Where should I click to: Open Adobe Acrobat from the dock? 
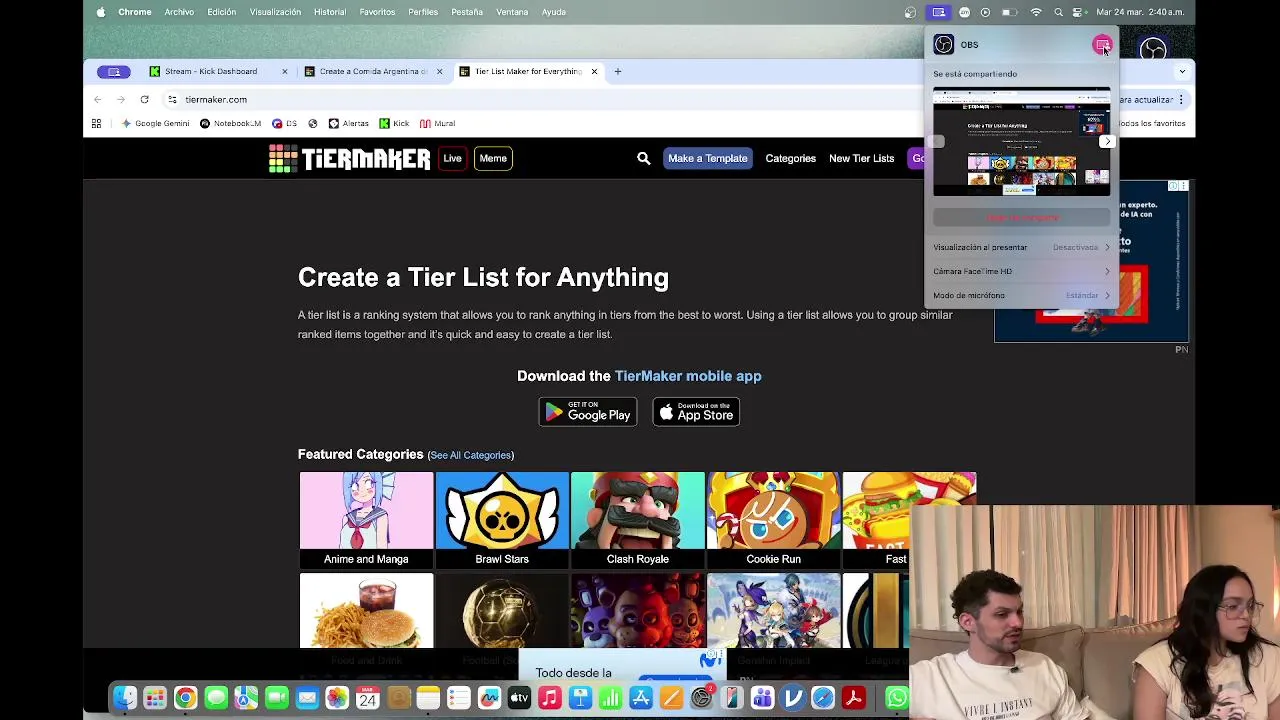[853, 698]
